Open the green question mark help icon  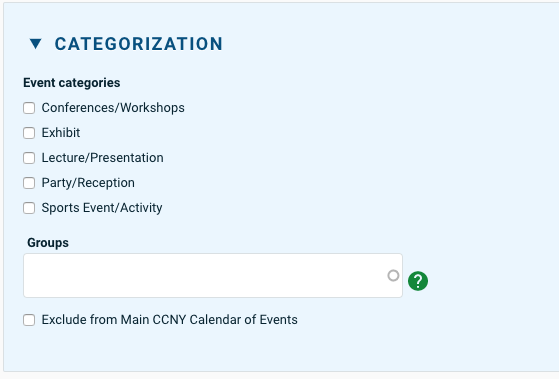(418, 281)
